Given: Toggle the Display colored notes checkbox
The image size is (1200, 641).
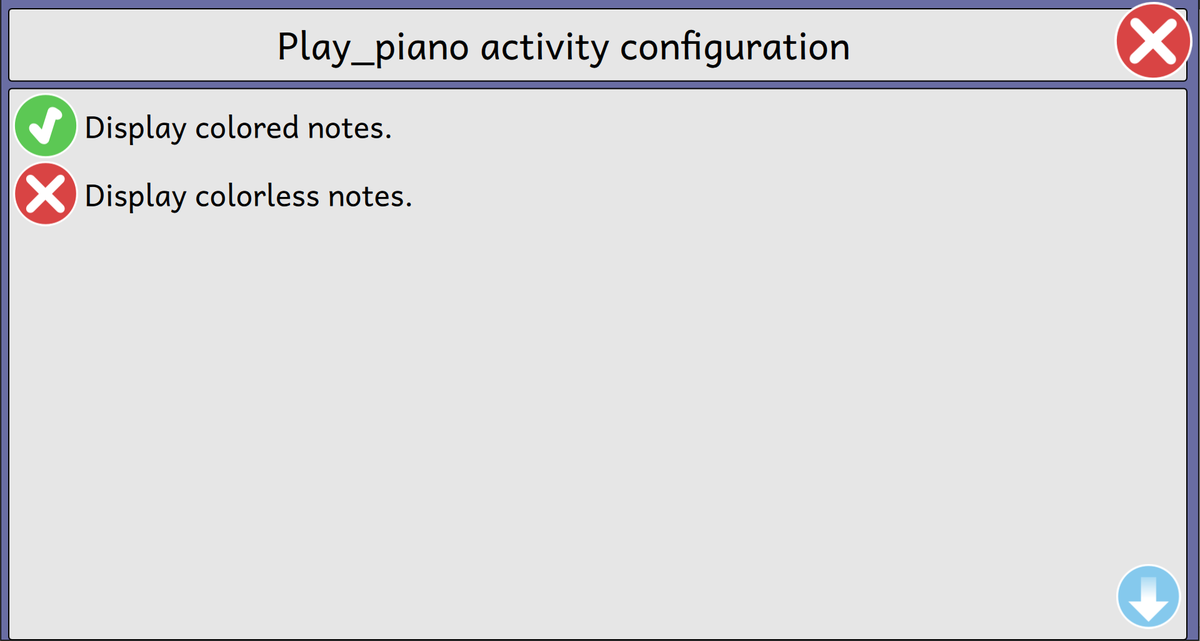Looking at the screenshot, I should (45, 127).
